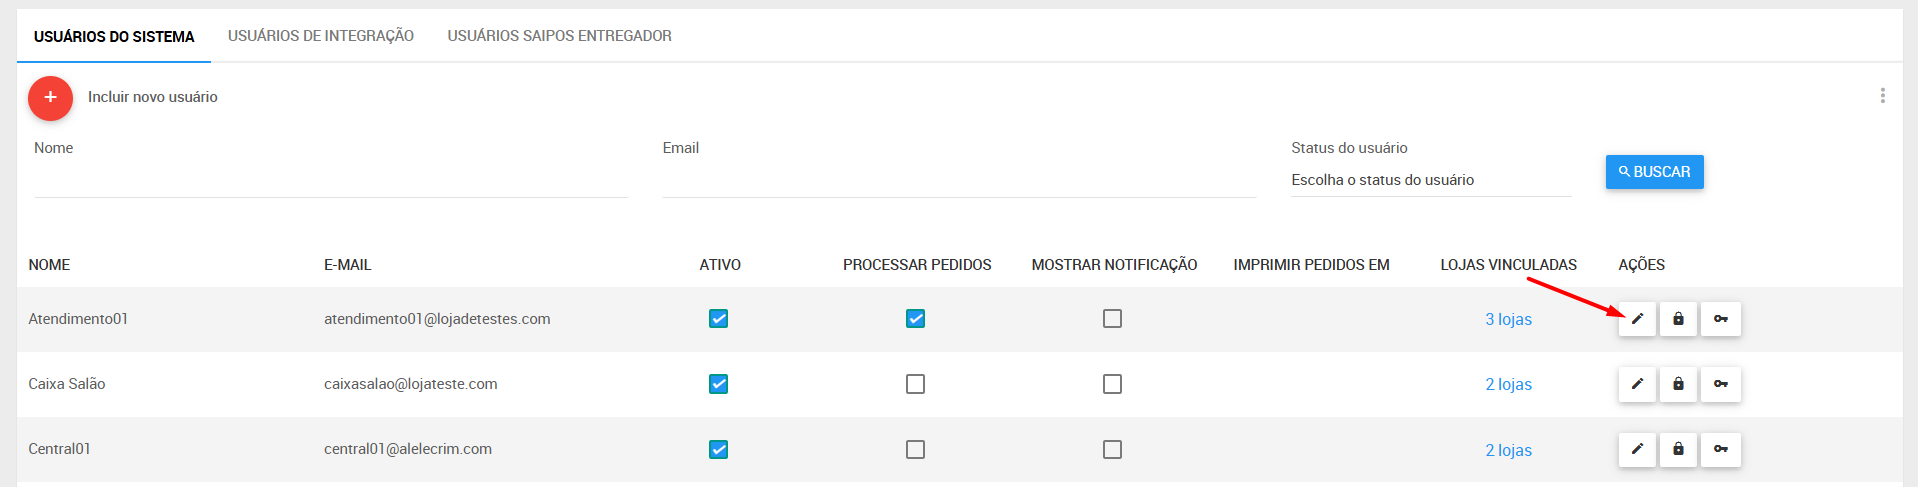Click the red add new user button
The width and height of the screenshot is (1918, 487).
50,98
